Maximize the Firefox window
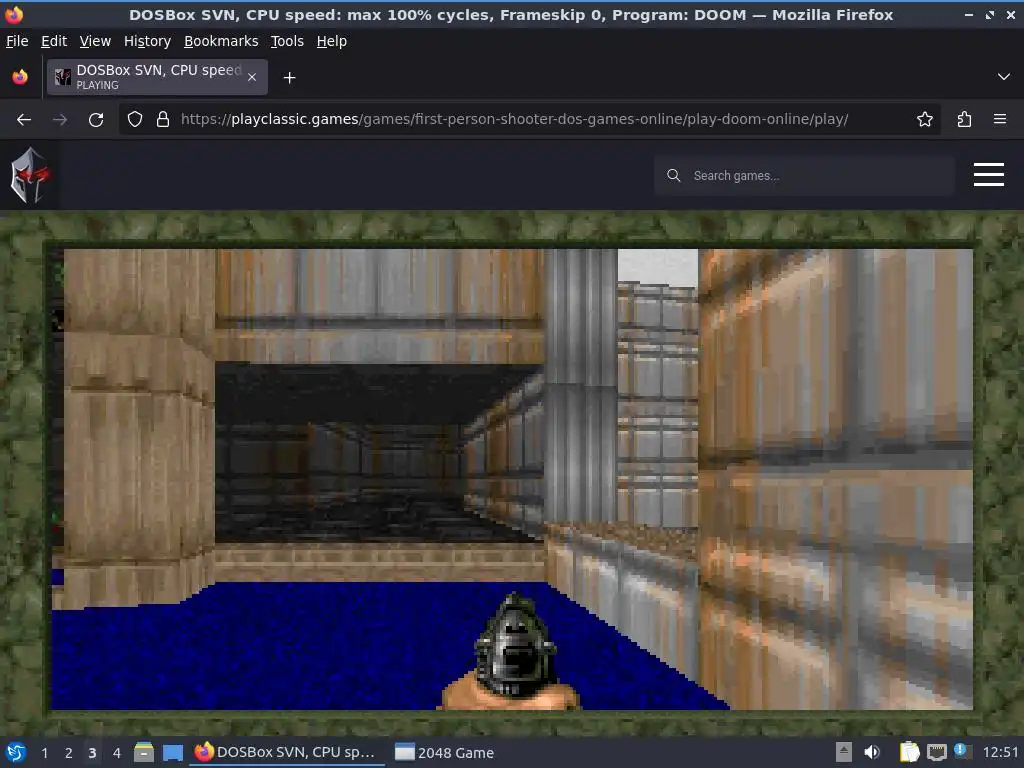The width and height of the screenshot is (1024, 768). (x=990, y=14)
